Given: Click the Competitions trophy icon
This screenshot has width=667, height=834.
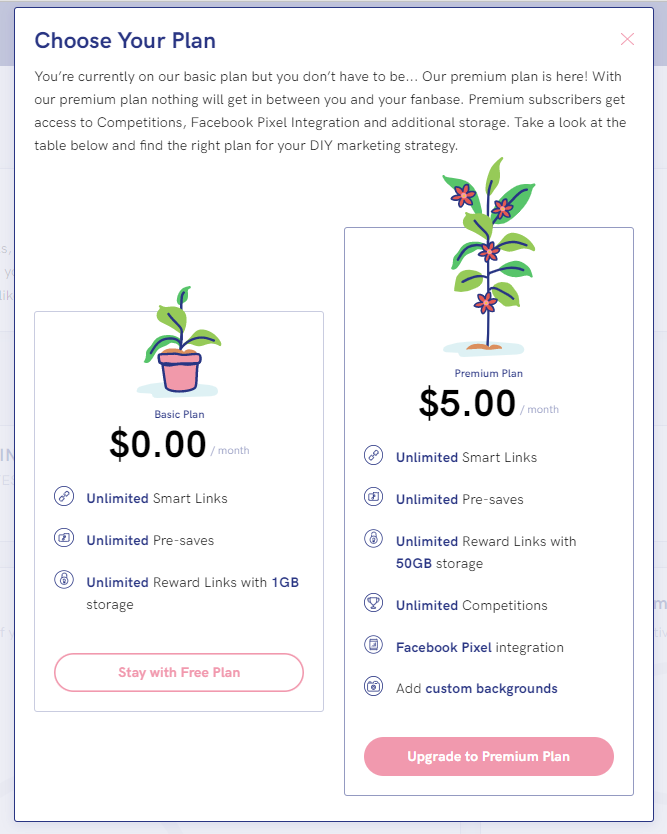Looking at the screenshot, I should click(x=373, y=604).
